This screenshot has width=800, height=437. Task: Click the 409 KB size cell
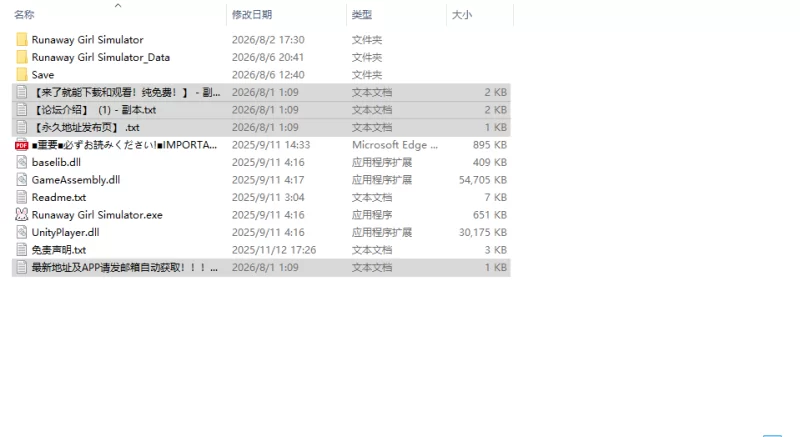[490, 162]
